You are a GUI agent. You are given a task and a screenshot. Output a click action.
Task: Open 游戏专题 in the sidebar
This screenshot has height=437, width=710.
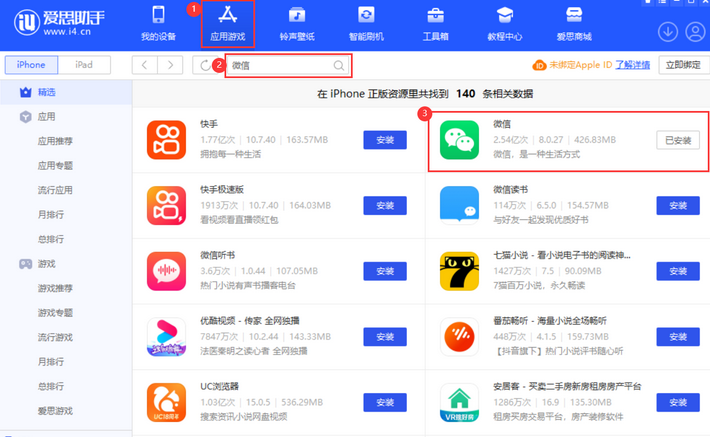(x=55, y=313)
